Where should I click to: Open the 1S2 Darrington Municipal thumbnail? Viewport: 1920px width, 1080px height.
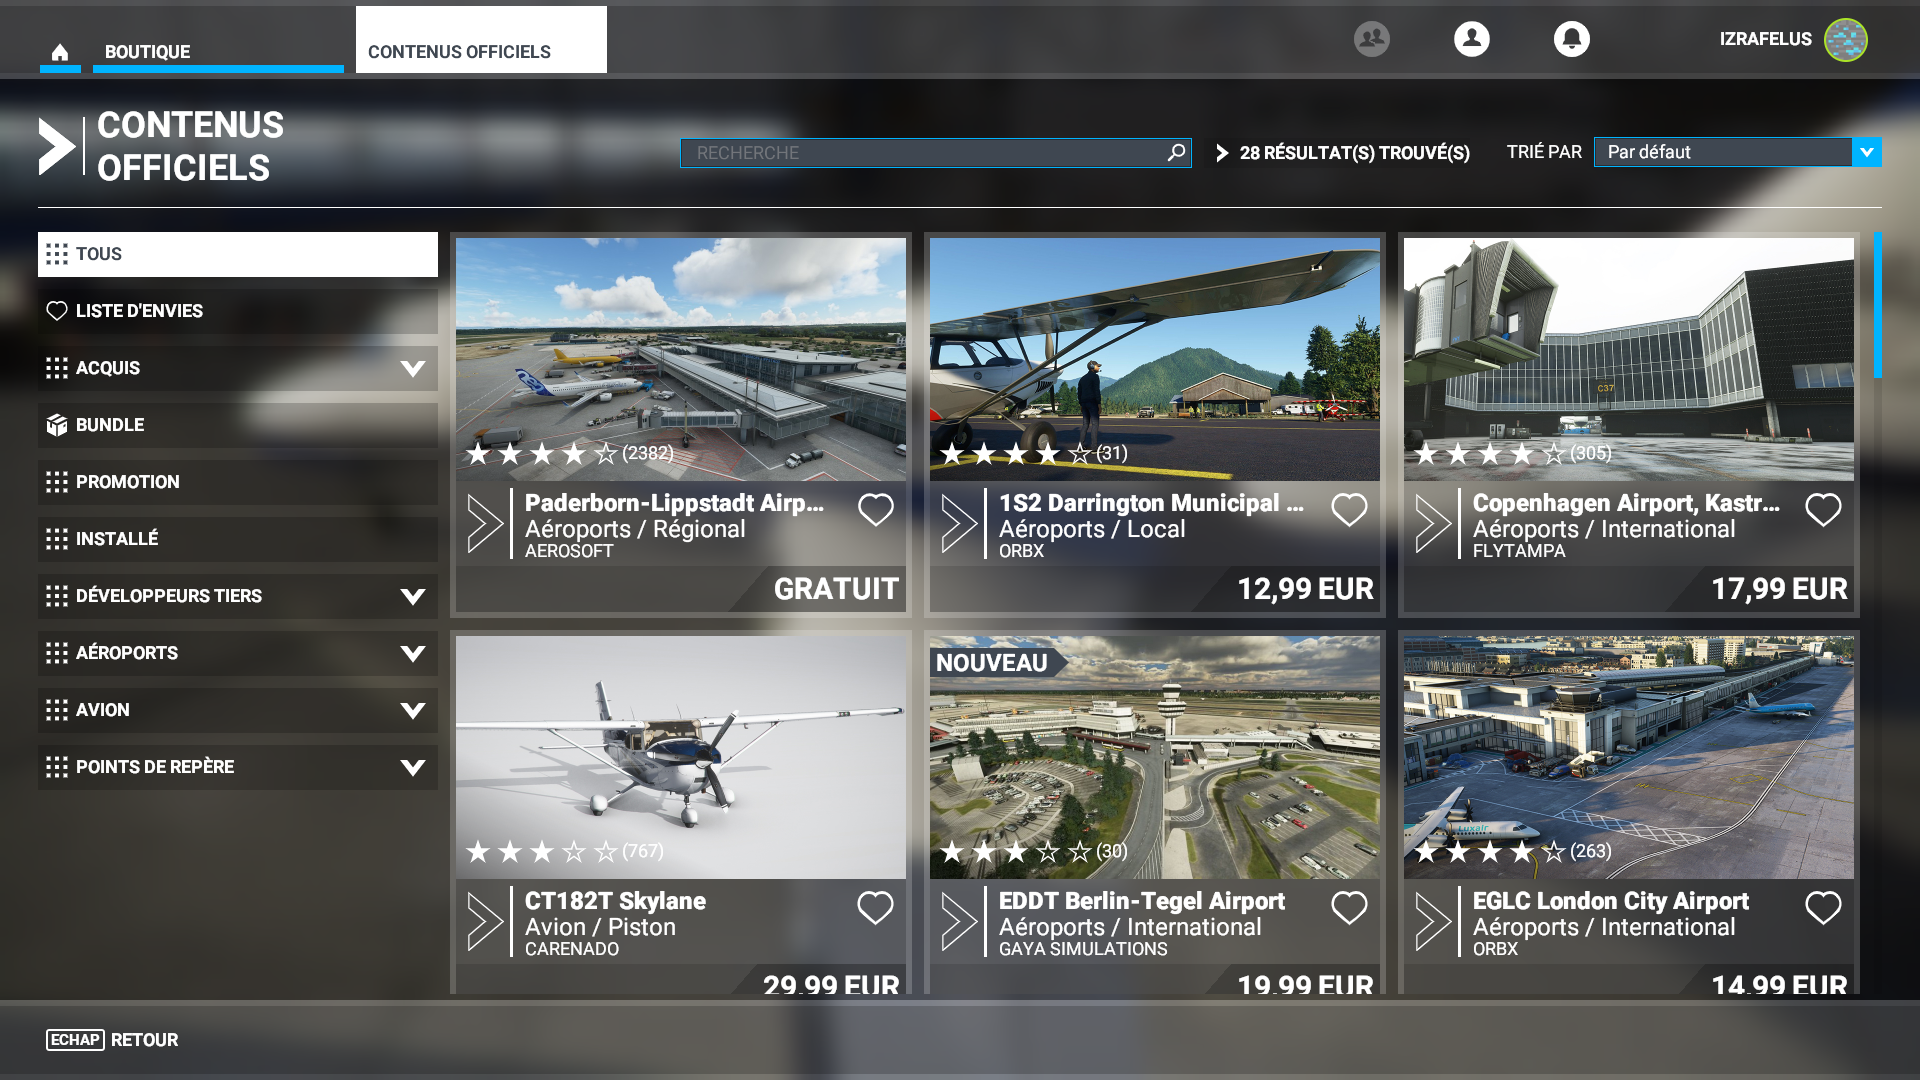1155,359
